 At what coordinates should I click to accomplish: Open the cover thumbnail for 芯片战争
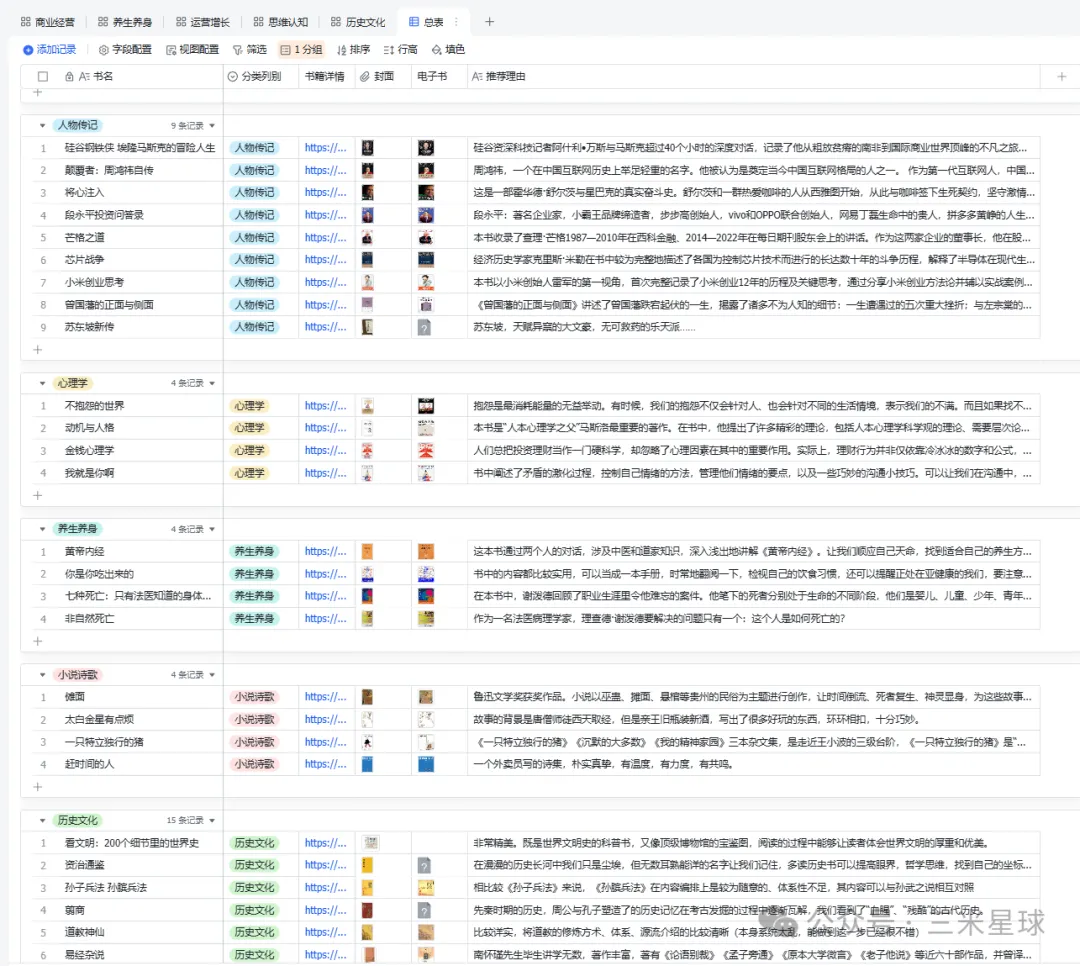click(368, 260)
